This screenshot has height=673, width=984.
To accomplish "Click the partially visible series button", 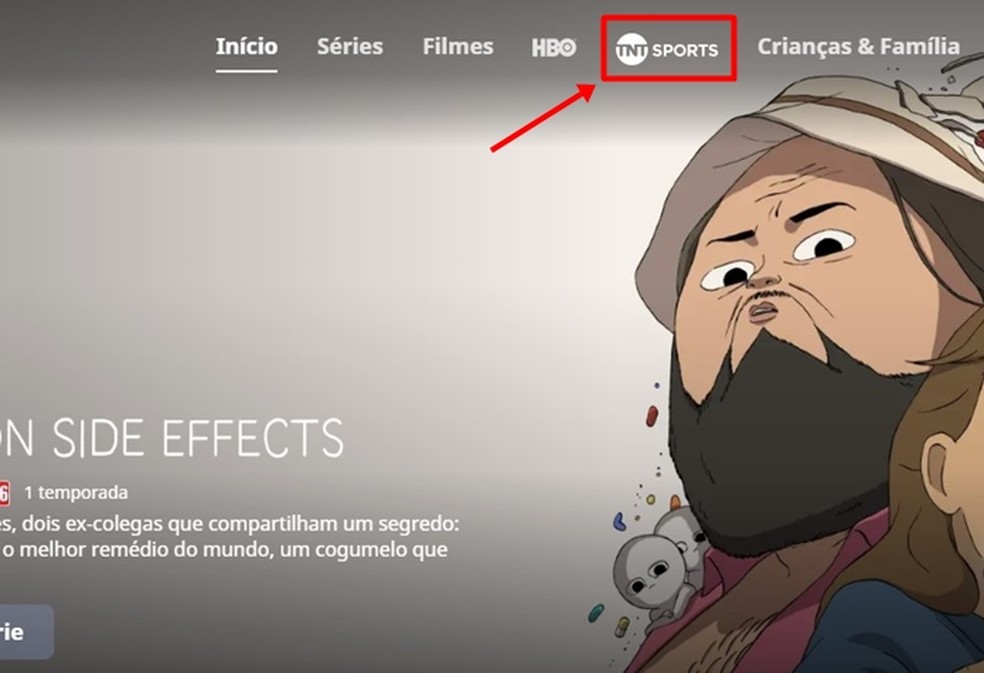I will click(x=26, y=632).
